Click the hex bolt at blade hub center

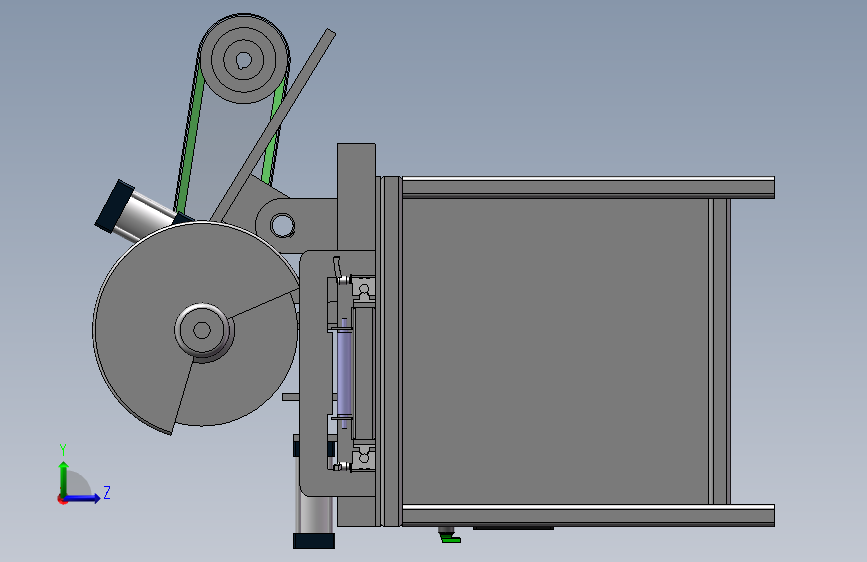coord(202,330)
